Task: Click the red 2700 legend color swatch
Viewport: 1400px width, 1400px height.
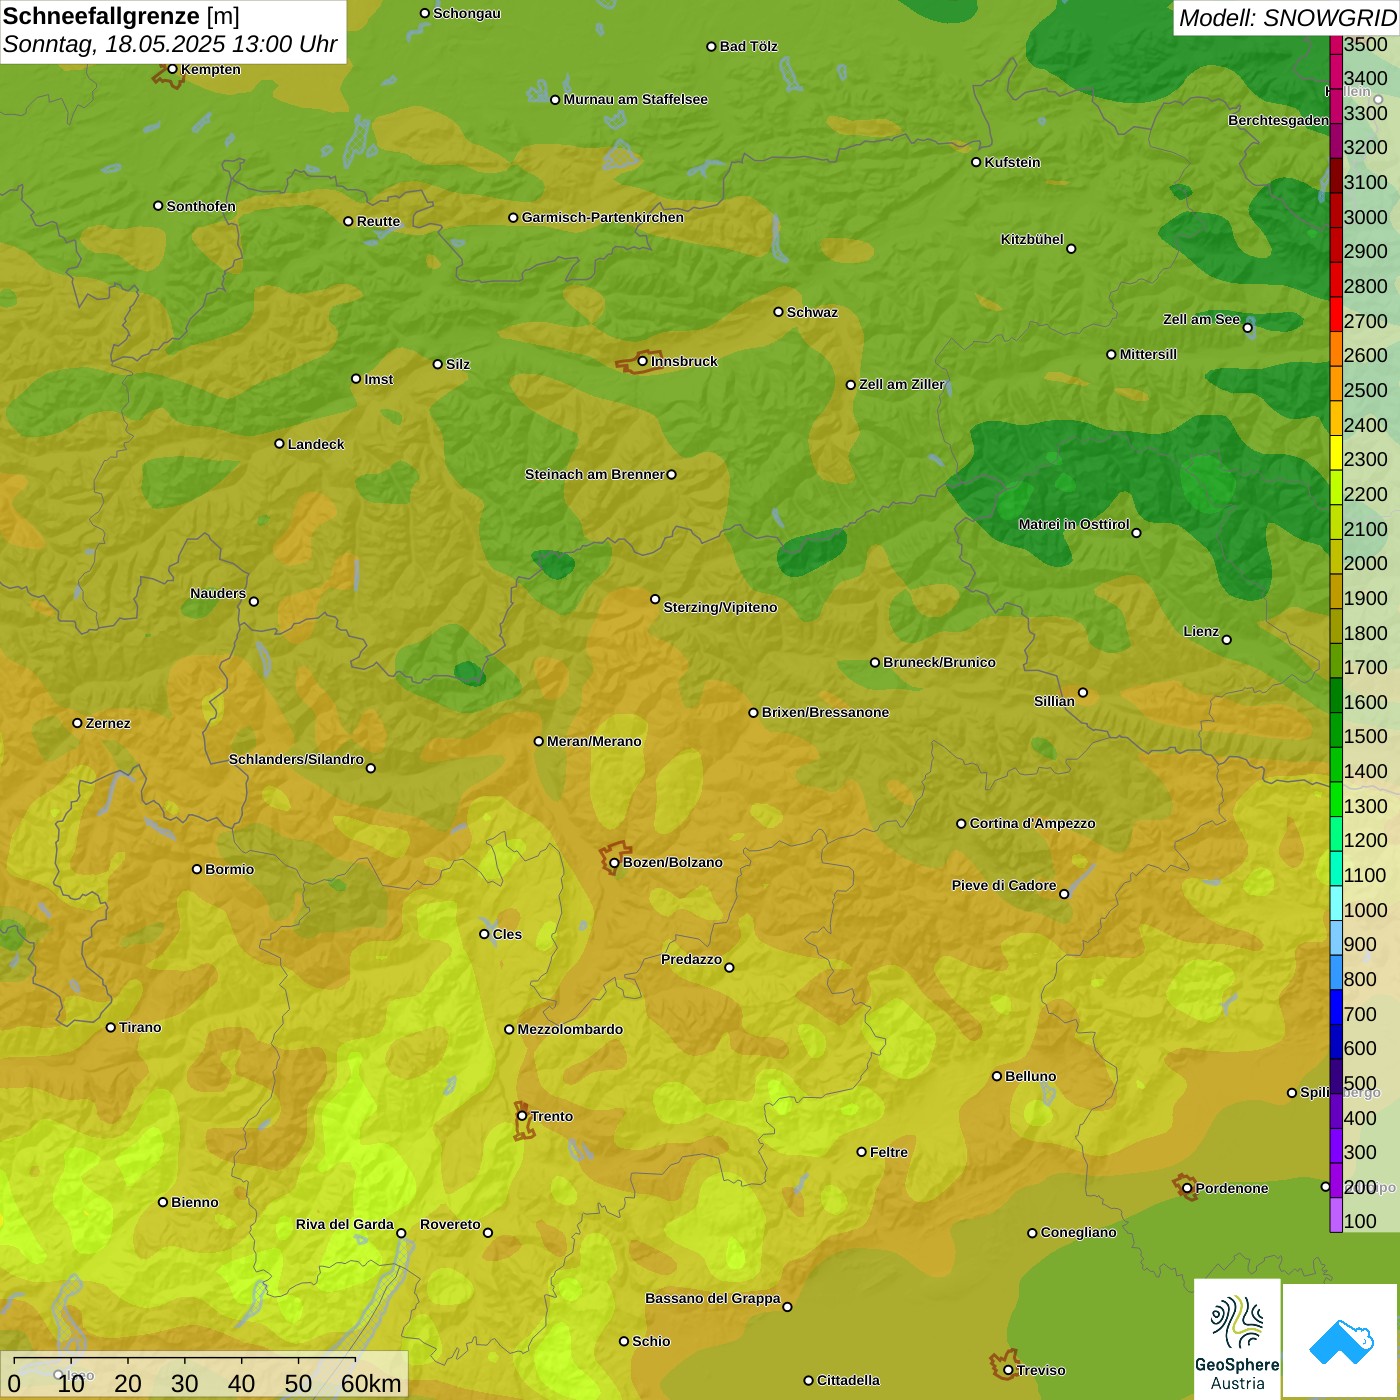Action: (x=1336, y=314)
